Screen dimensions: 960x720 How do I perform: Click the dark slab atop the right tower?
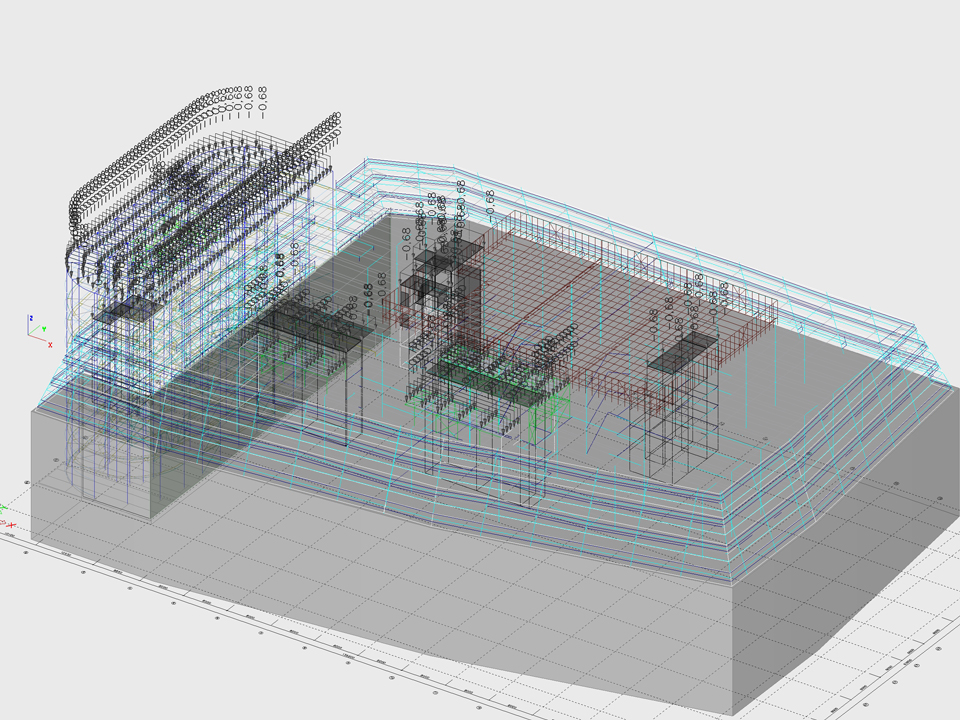pos(684,347)
